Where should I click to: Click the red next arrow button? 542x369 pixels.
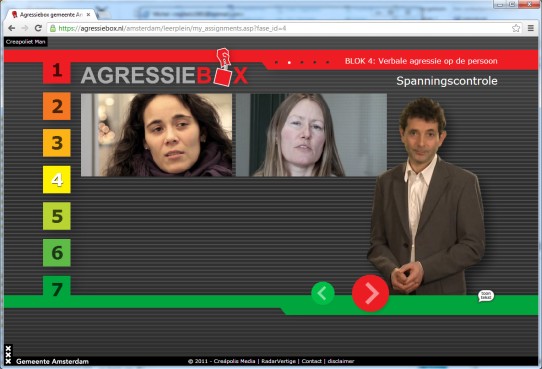(x=370, y=293)
